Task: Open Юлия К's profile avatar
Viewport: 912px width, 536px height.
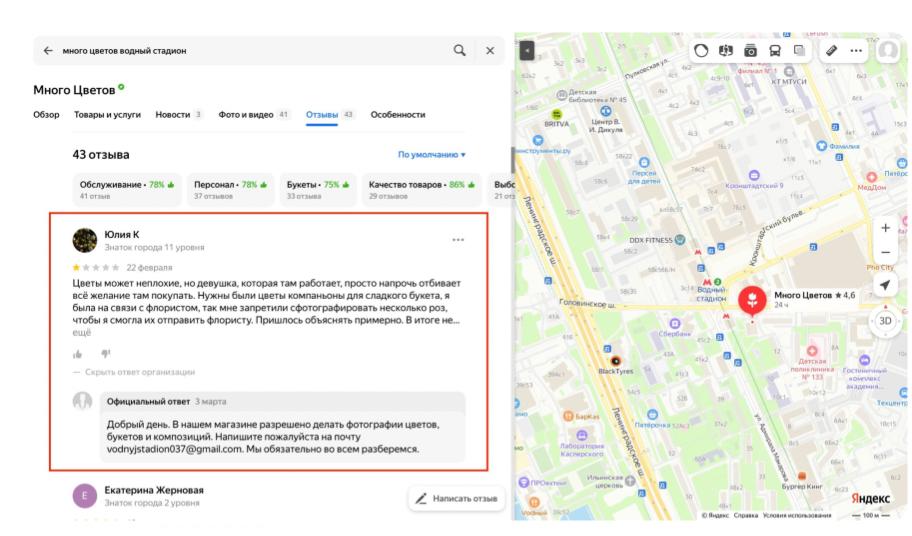Action: coord(84,240)
